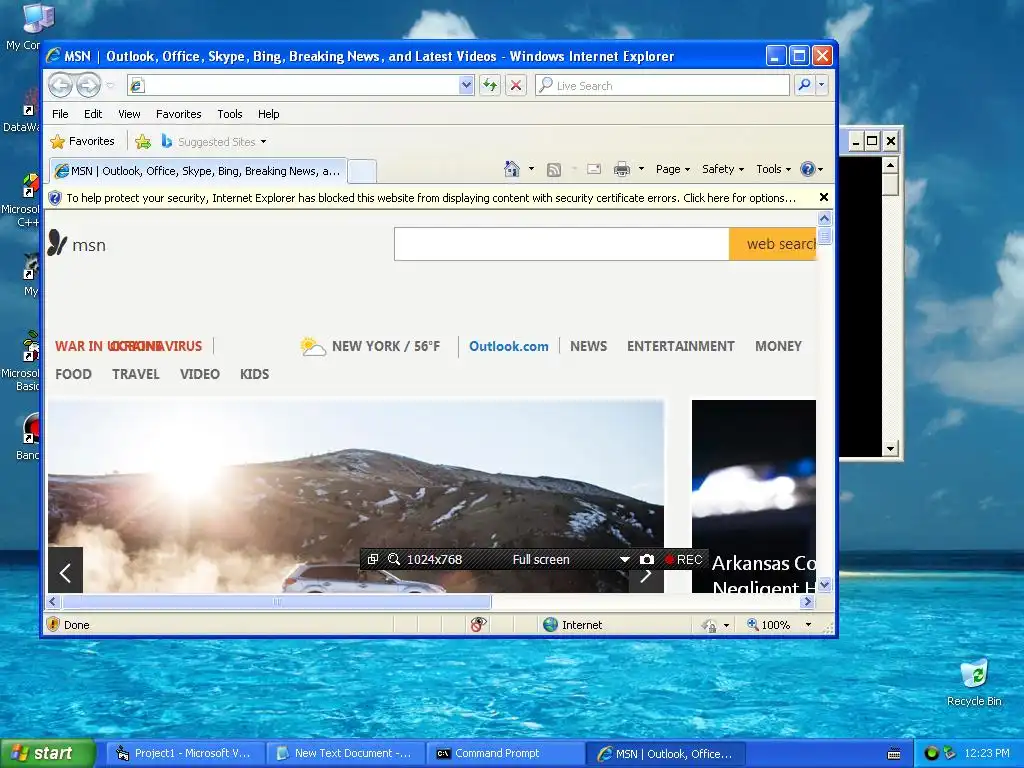Click the MSN web search input field
The width and height of the screenshot is (1024, 768).
[x=562, y=244]
